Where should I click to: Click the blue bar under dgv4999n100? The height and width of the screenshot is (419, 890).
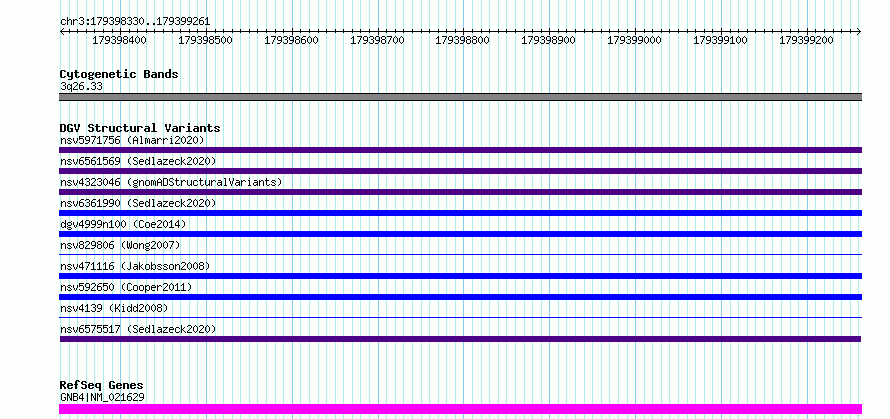click(460, 234)
